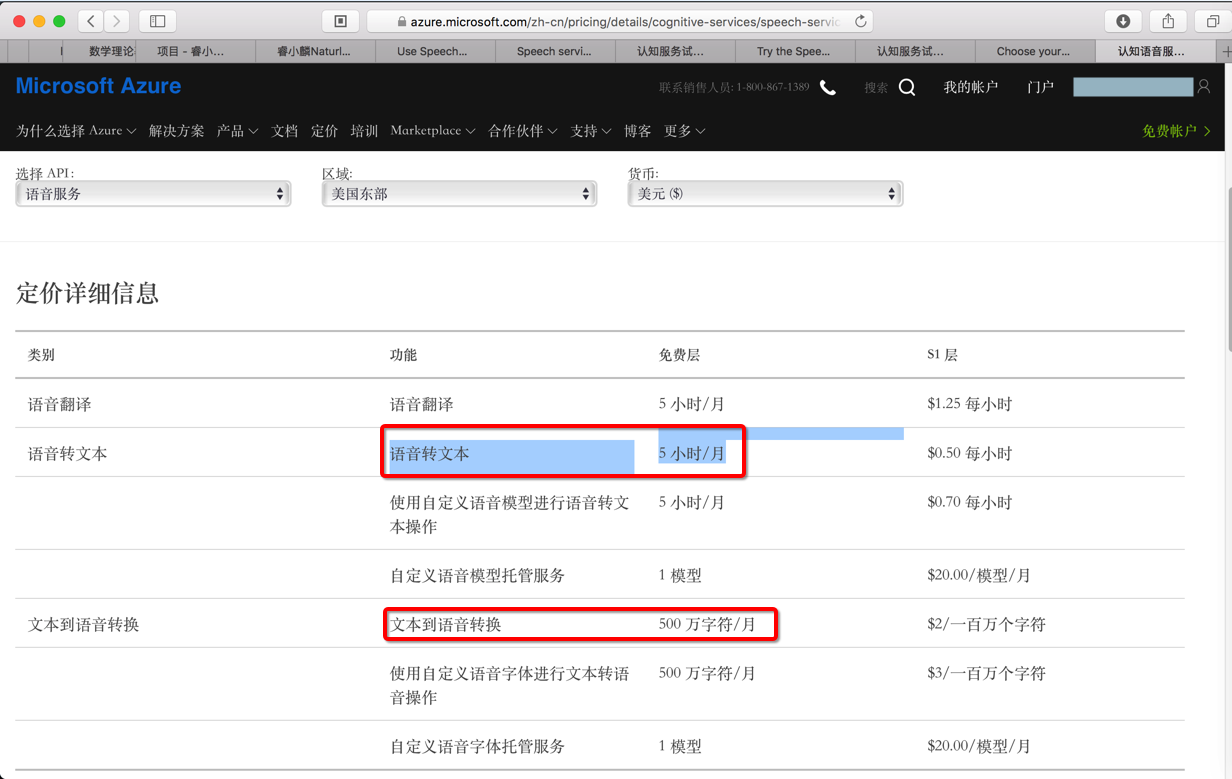Click the user profile icon
Viewport: 1232px width, 779px height.
[x=1204, y=88]
